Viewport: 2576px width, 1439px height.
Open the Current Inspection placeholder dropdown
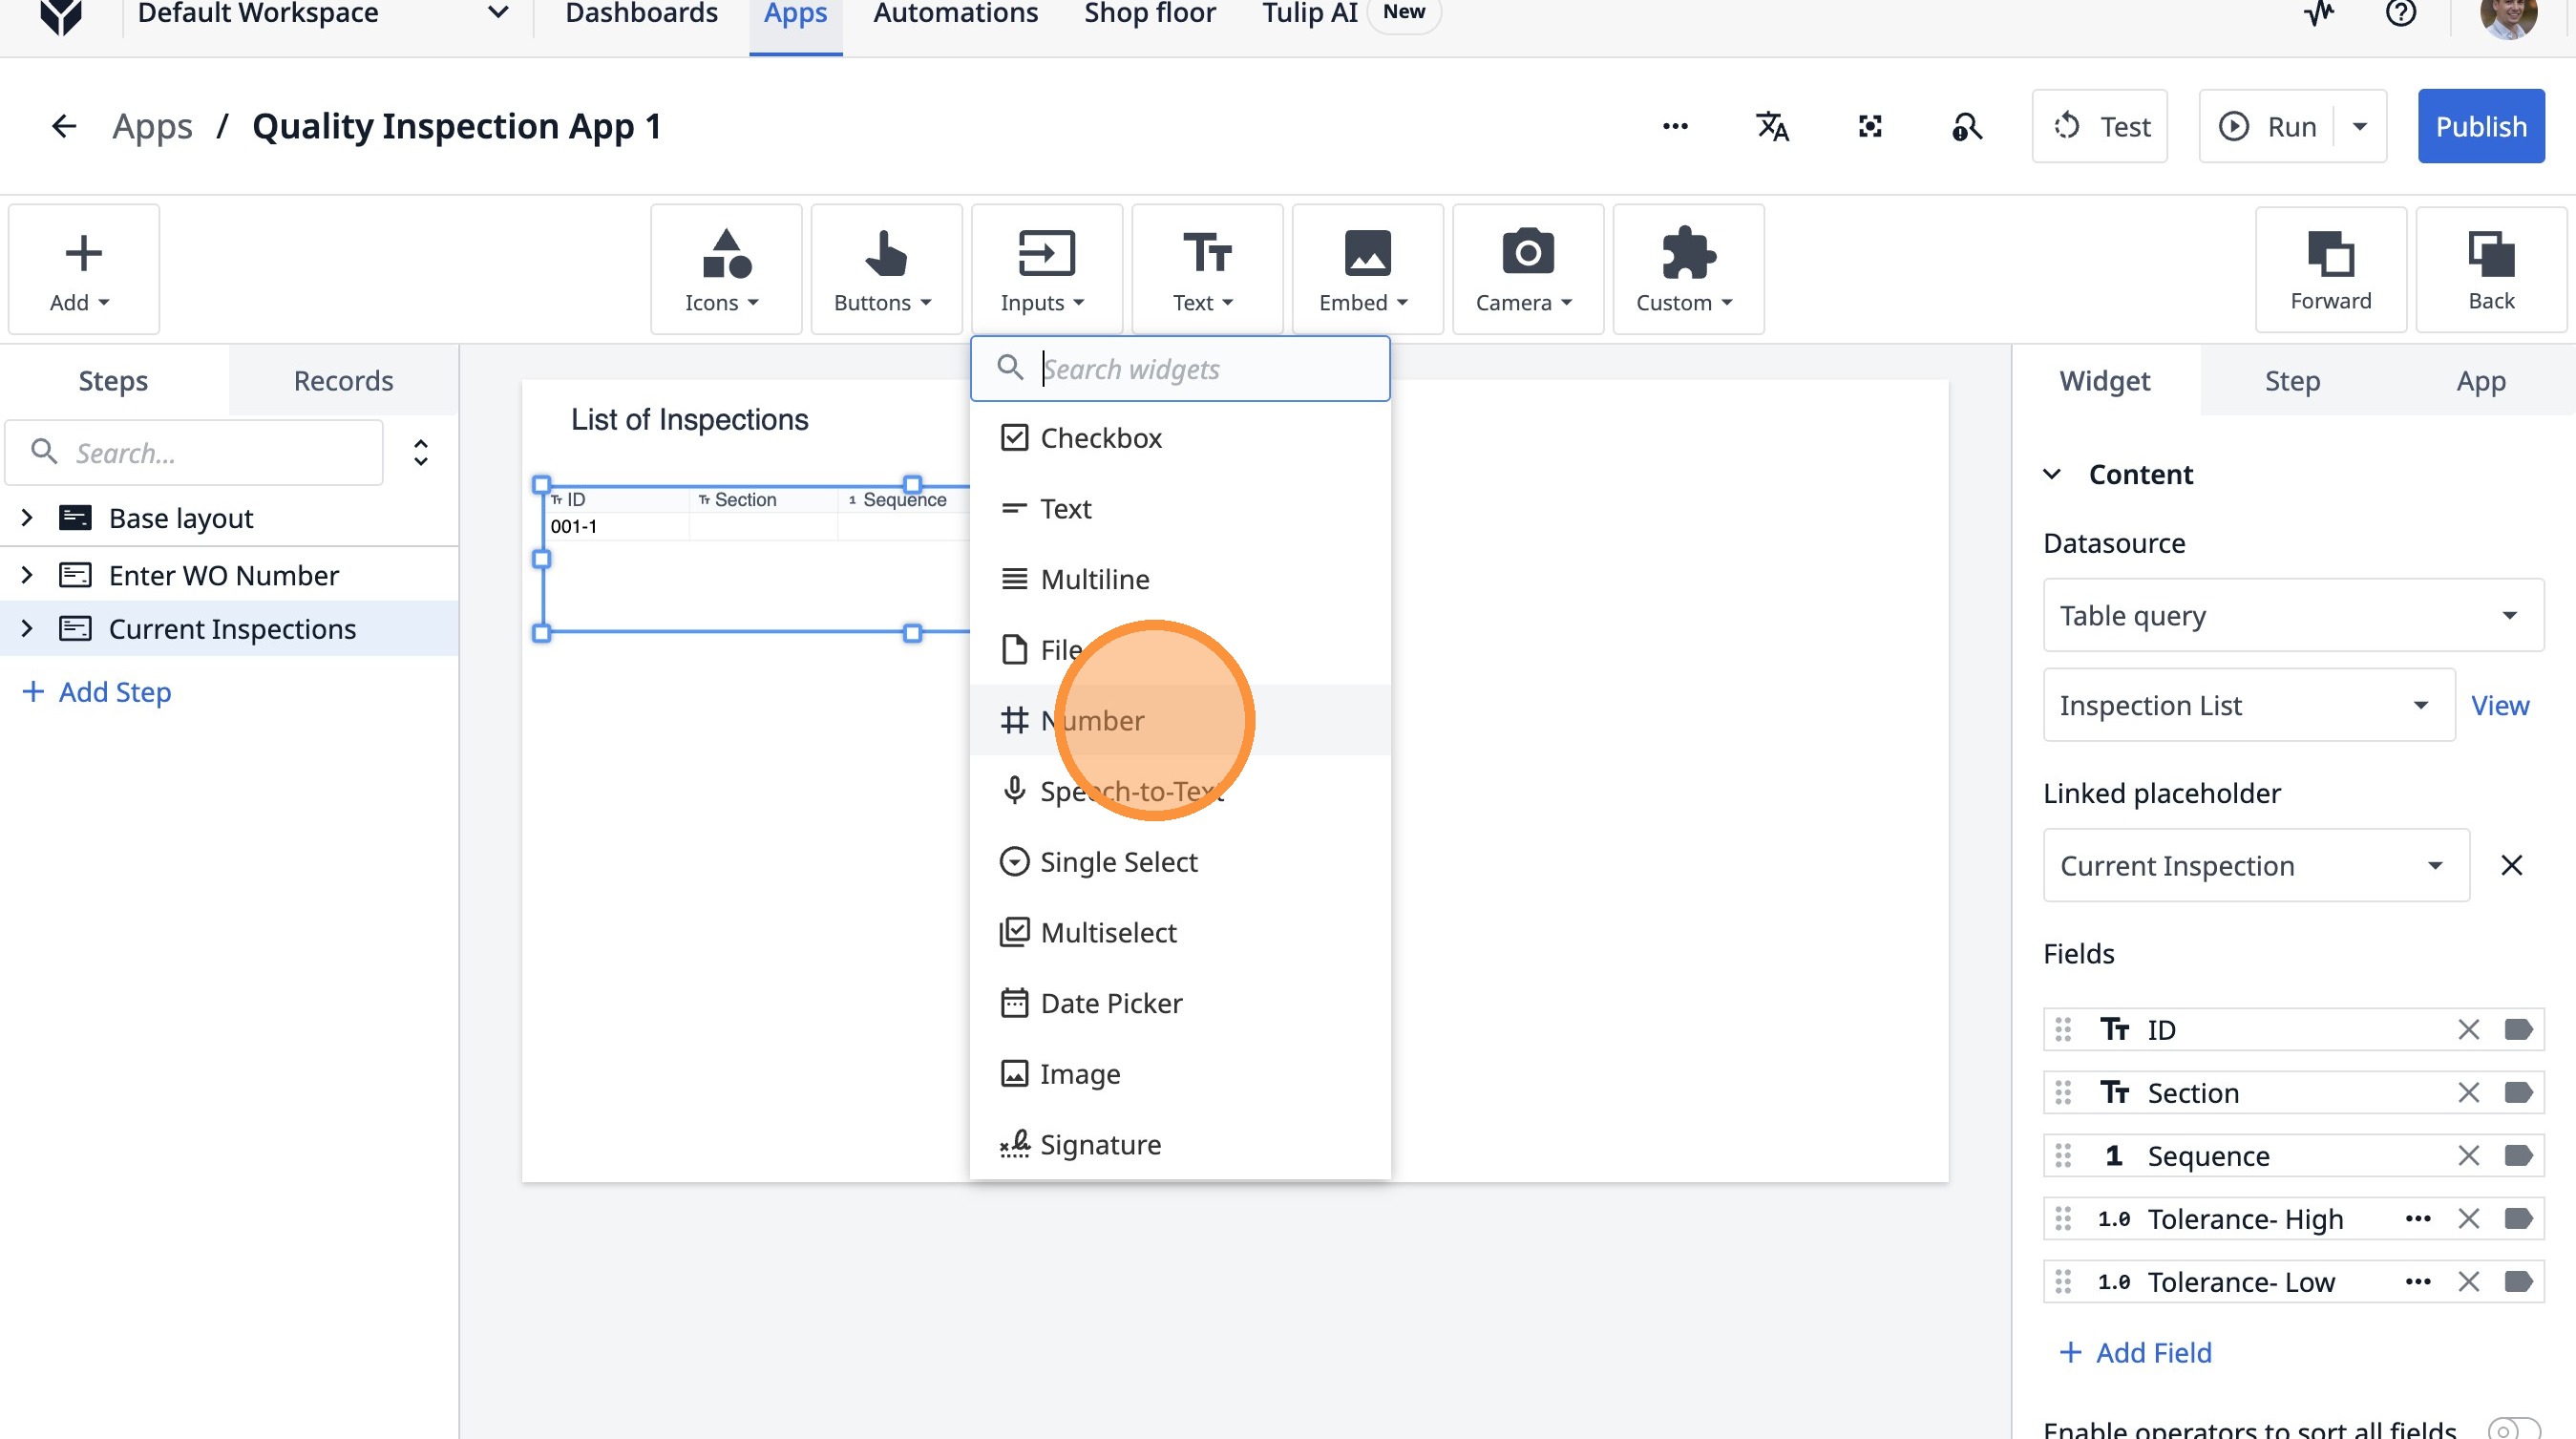click(x=2254, y=865)
